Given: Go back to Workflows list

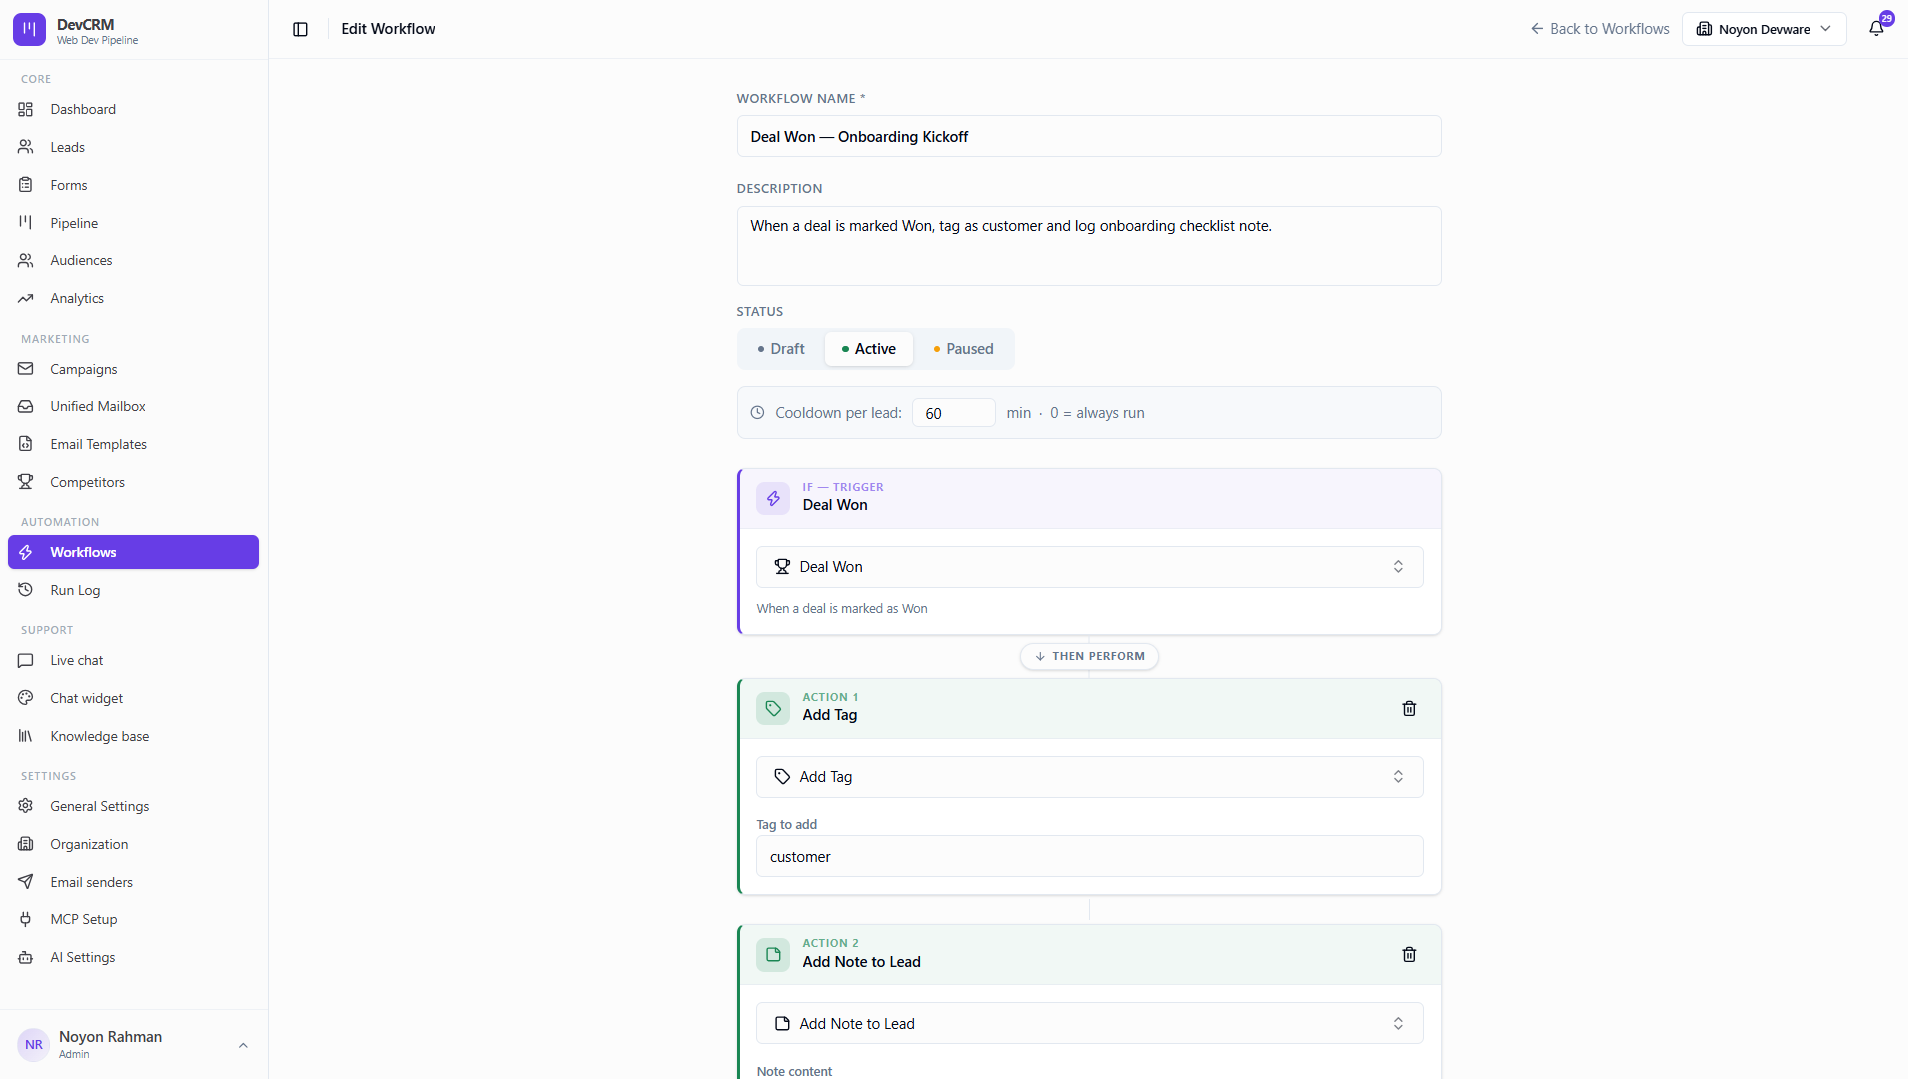Looking at the screenshot, I should [1599, 29].
